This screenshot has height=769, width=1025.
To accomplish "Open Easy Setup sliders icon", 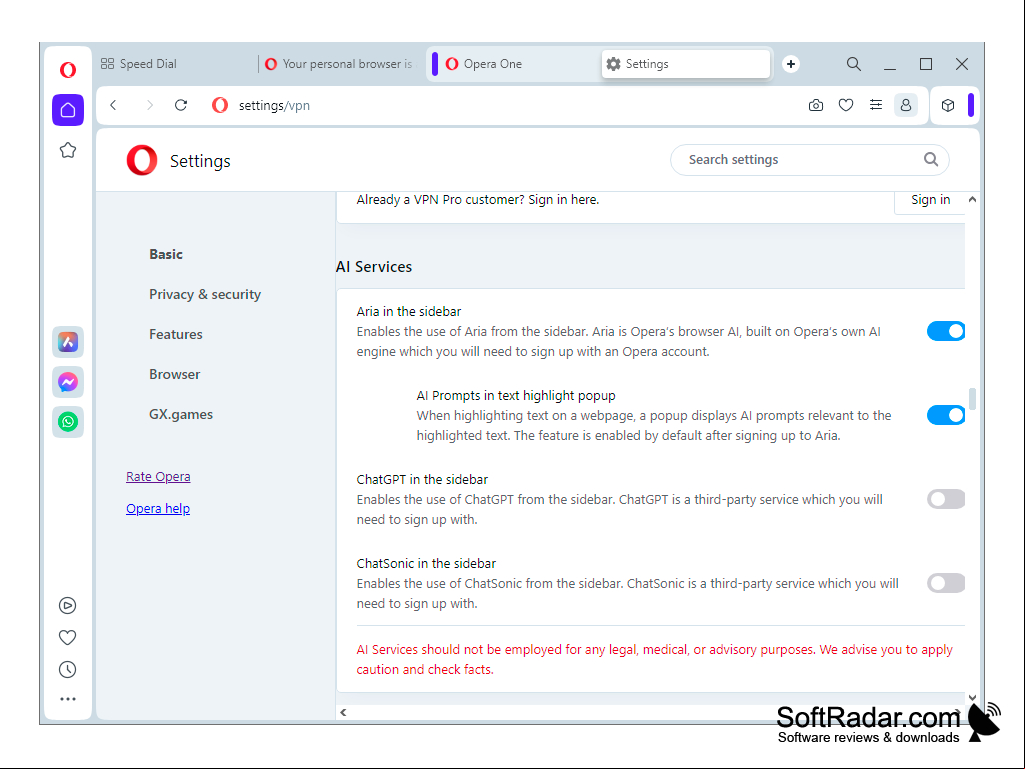I will tap(876, 105).
